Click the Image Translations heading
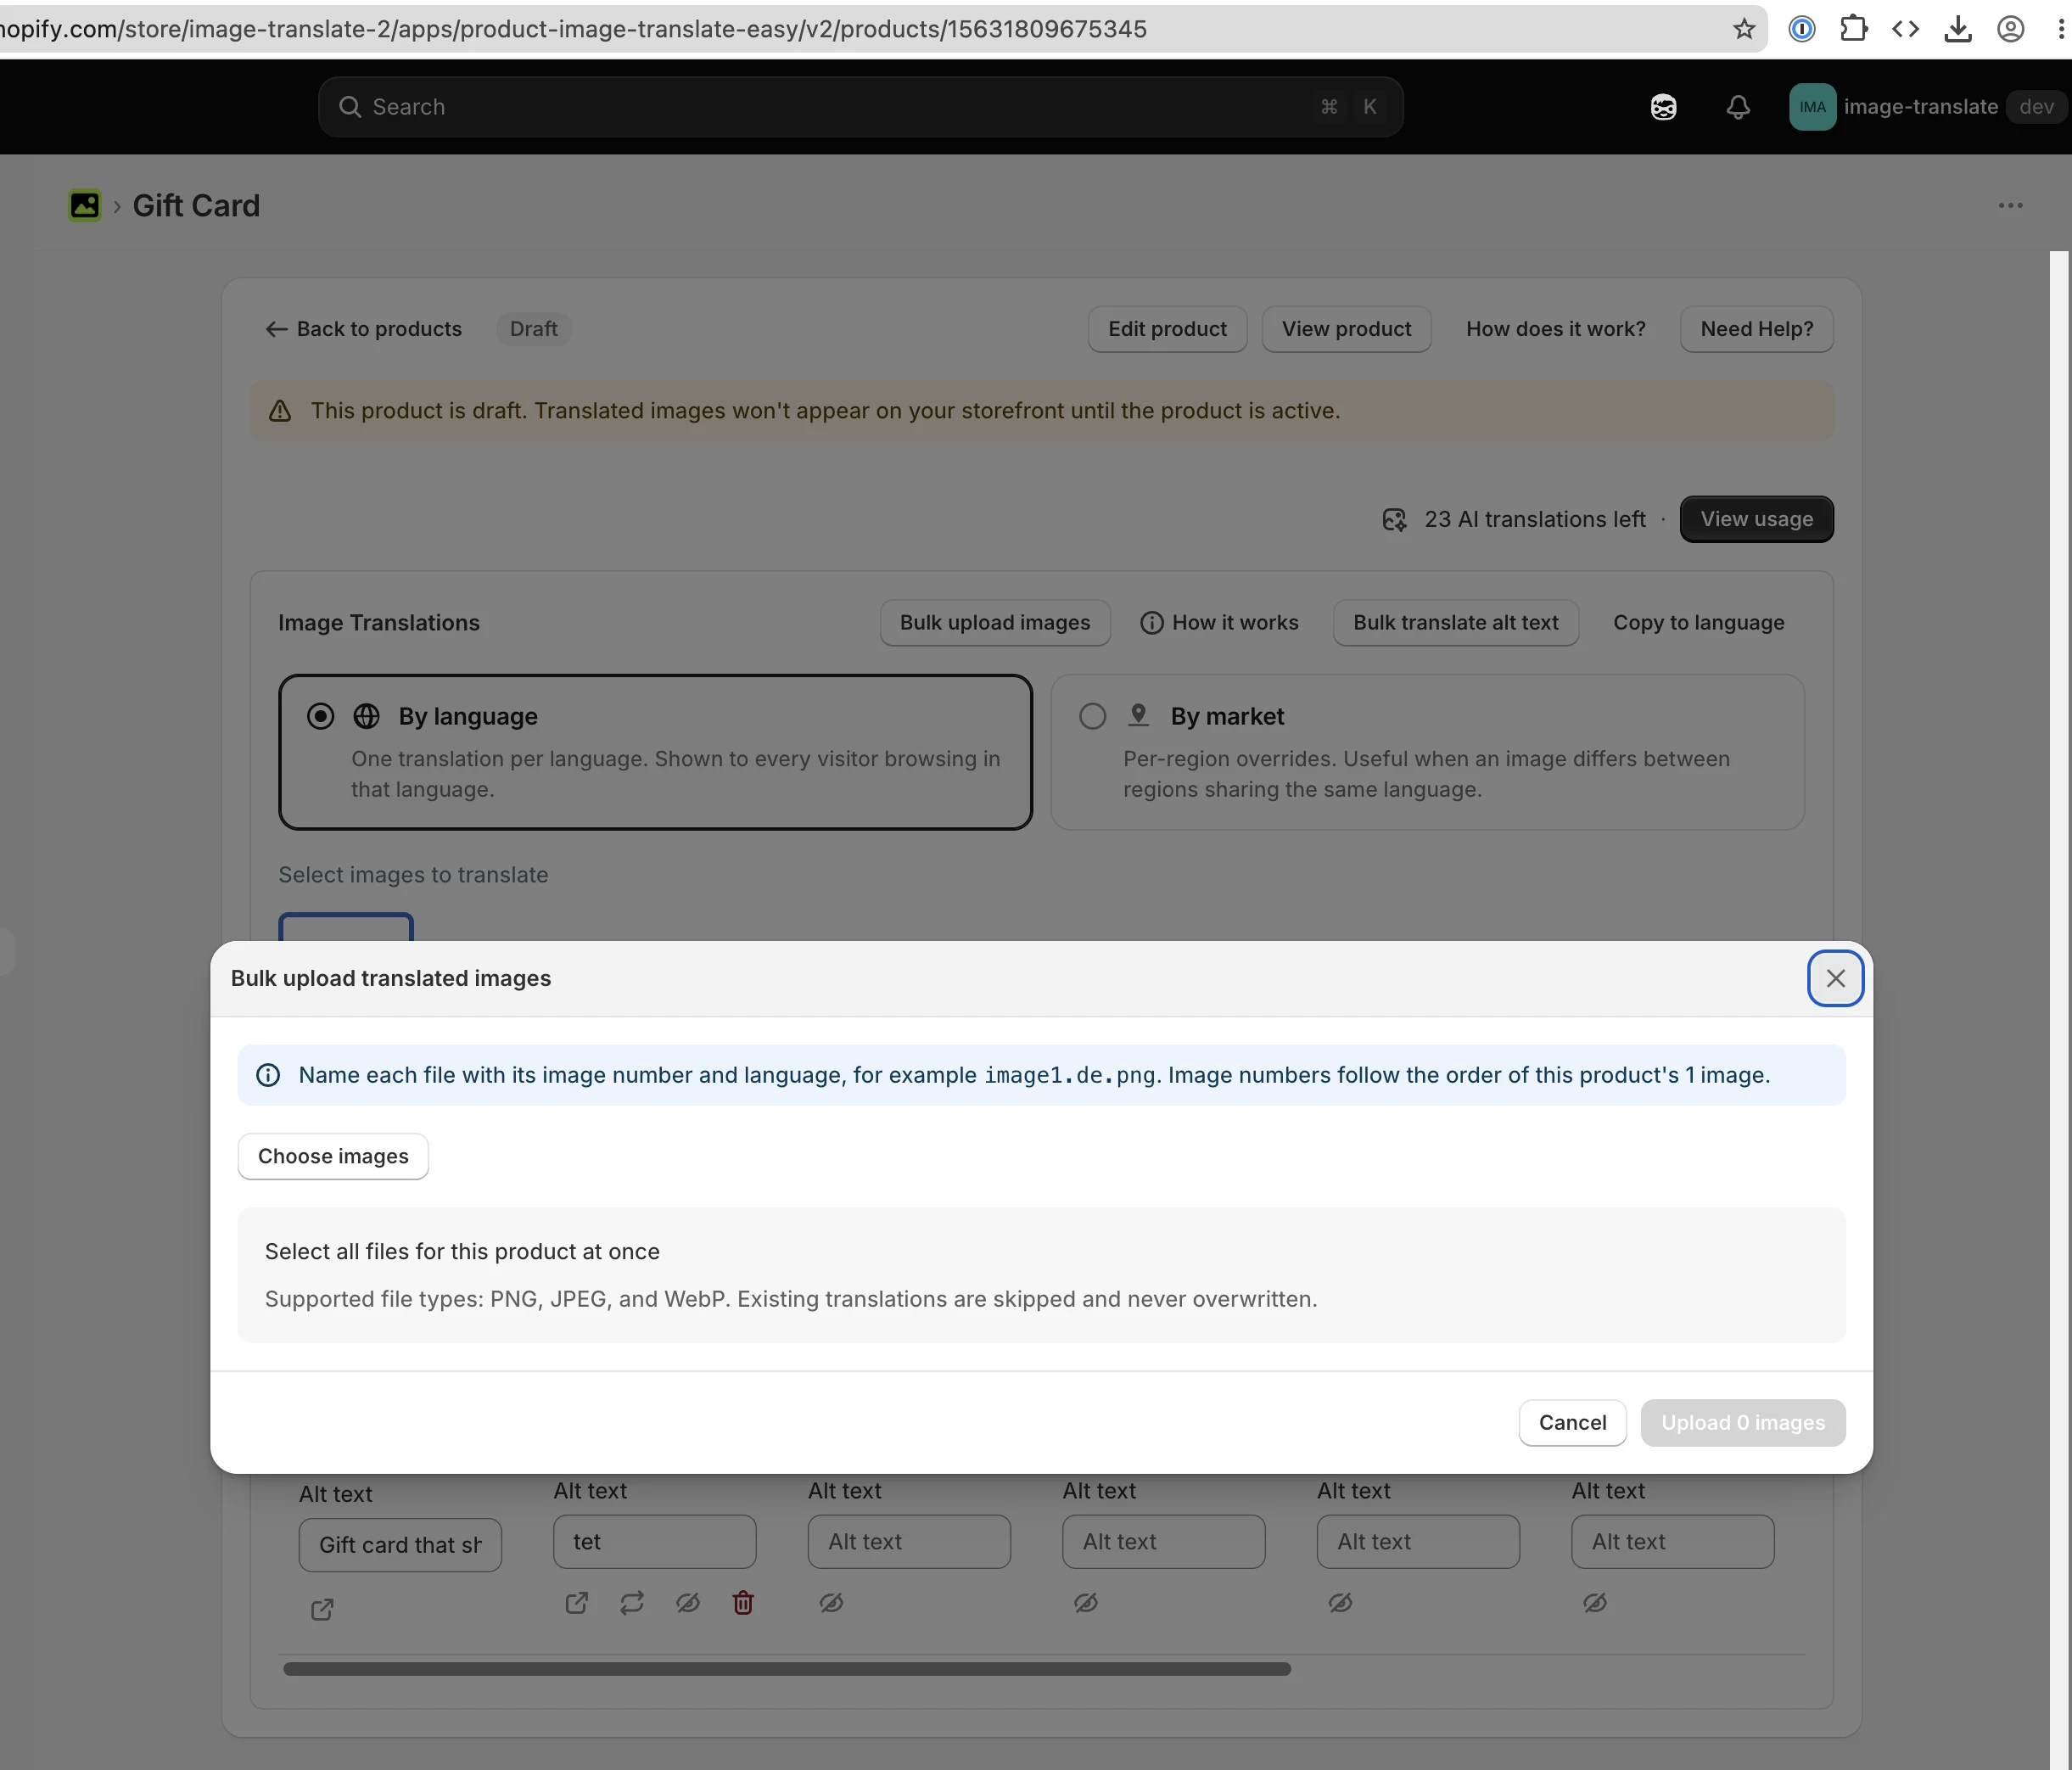Image resolution: width=2072 pixels, height=1770 pixels. [379, 622]
